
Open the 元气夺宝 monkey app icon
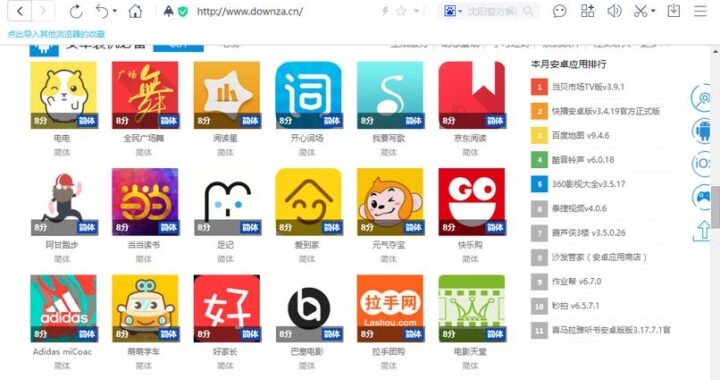tap(390, 202)
